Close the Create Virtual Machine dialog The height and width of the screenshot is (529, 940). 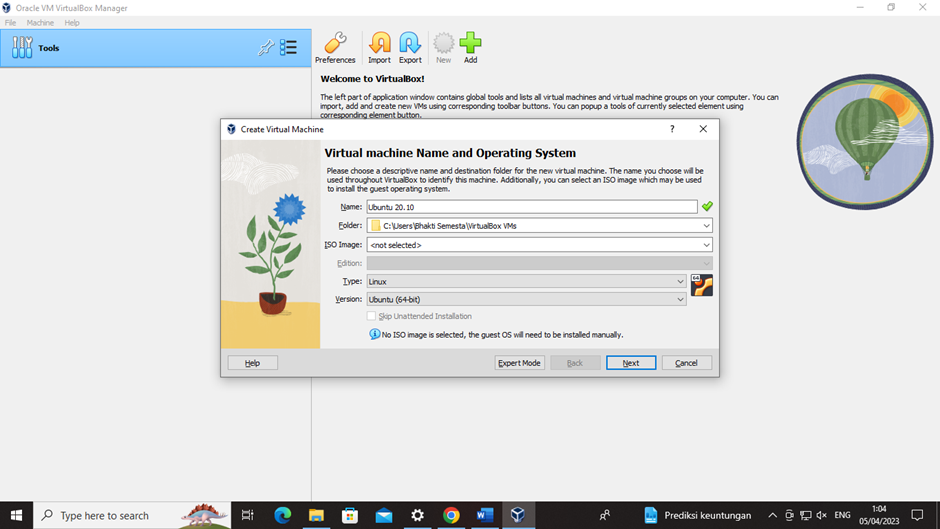(703, 129)
